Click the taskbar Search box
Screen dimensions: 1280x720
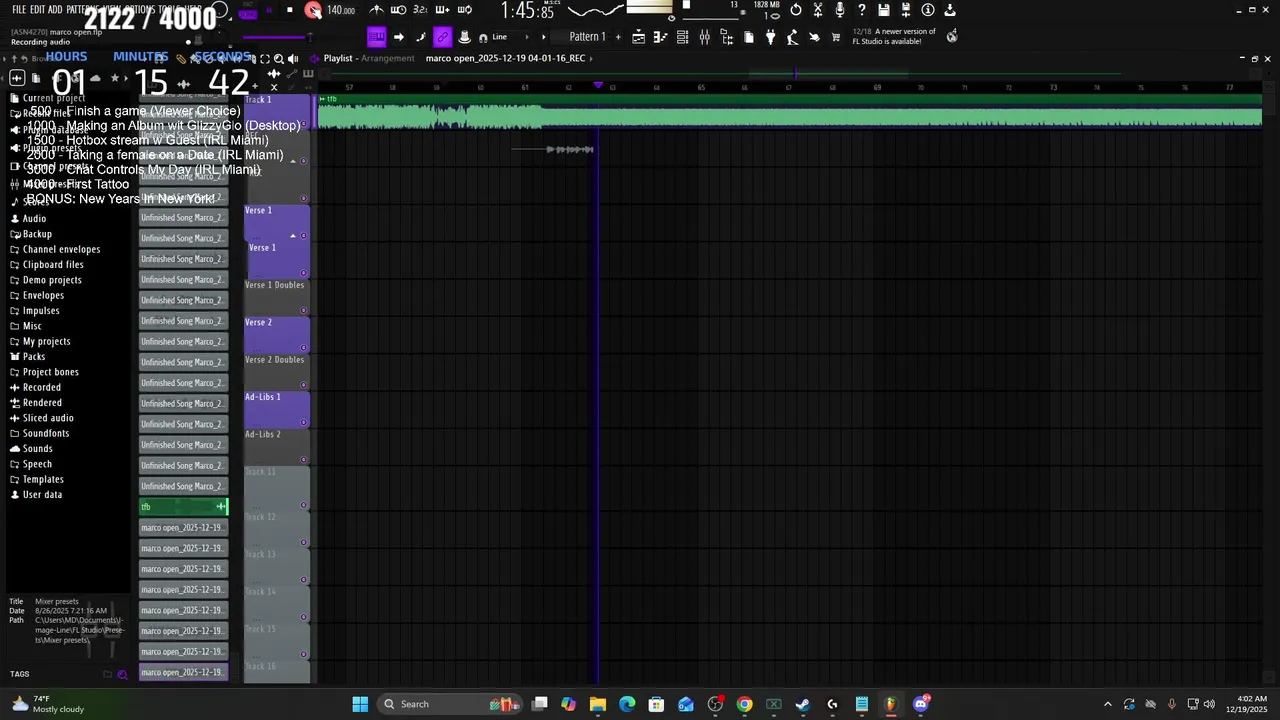[450, 704]
